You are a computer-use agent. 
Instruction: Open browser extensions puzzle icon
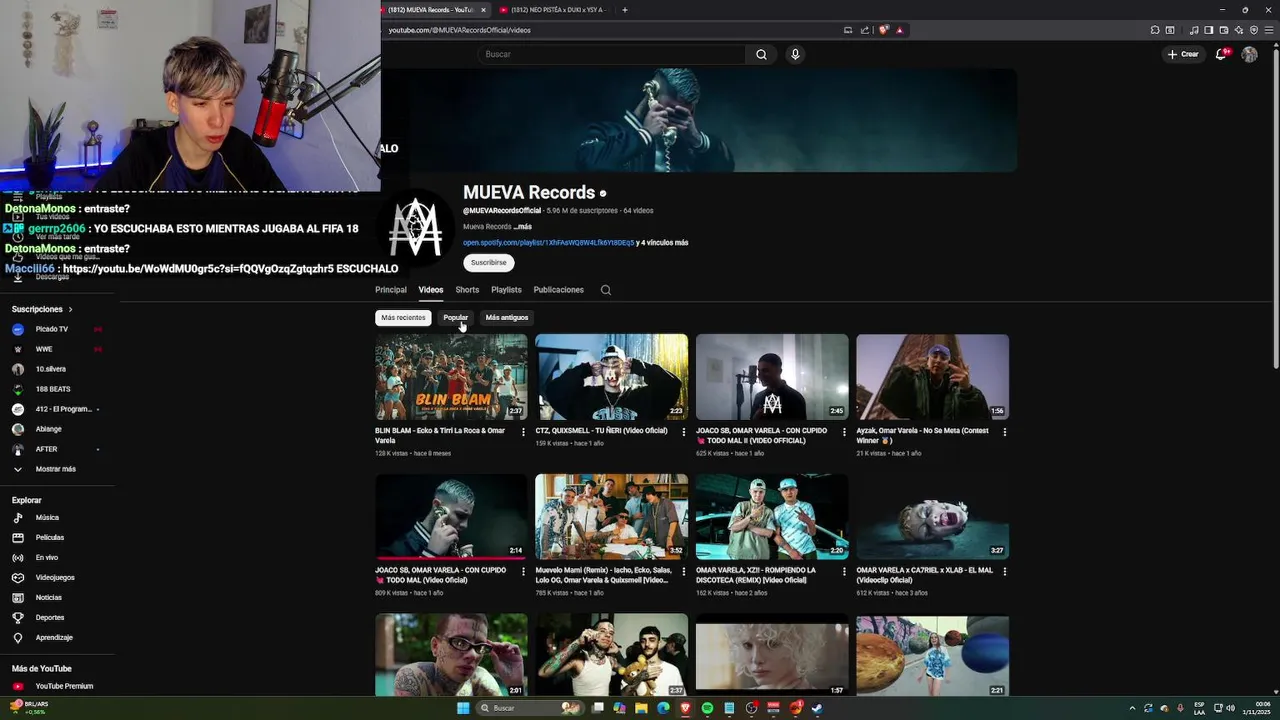click(1155, 30)
